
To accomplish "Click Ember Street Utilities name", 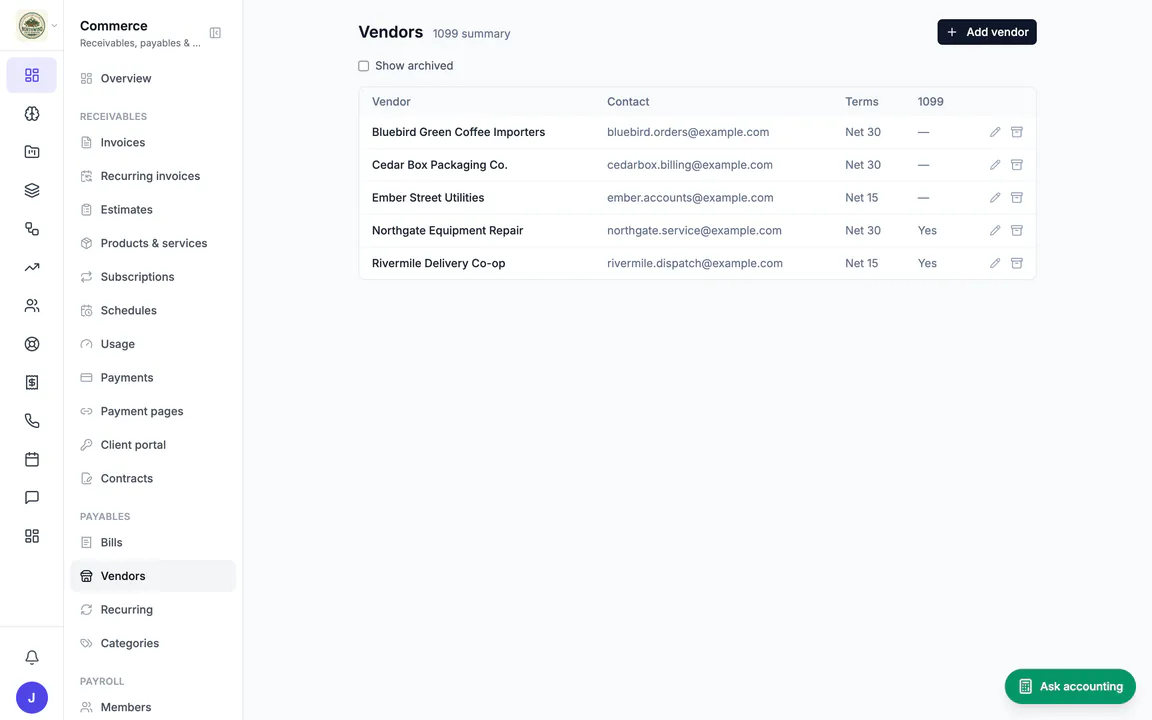I will click(x=428, y=198).
